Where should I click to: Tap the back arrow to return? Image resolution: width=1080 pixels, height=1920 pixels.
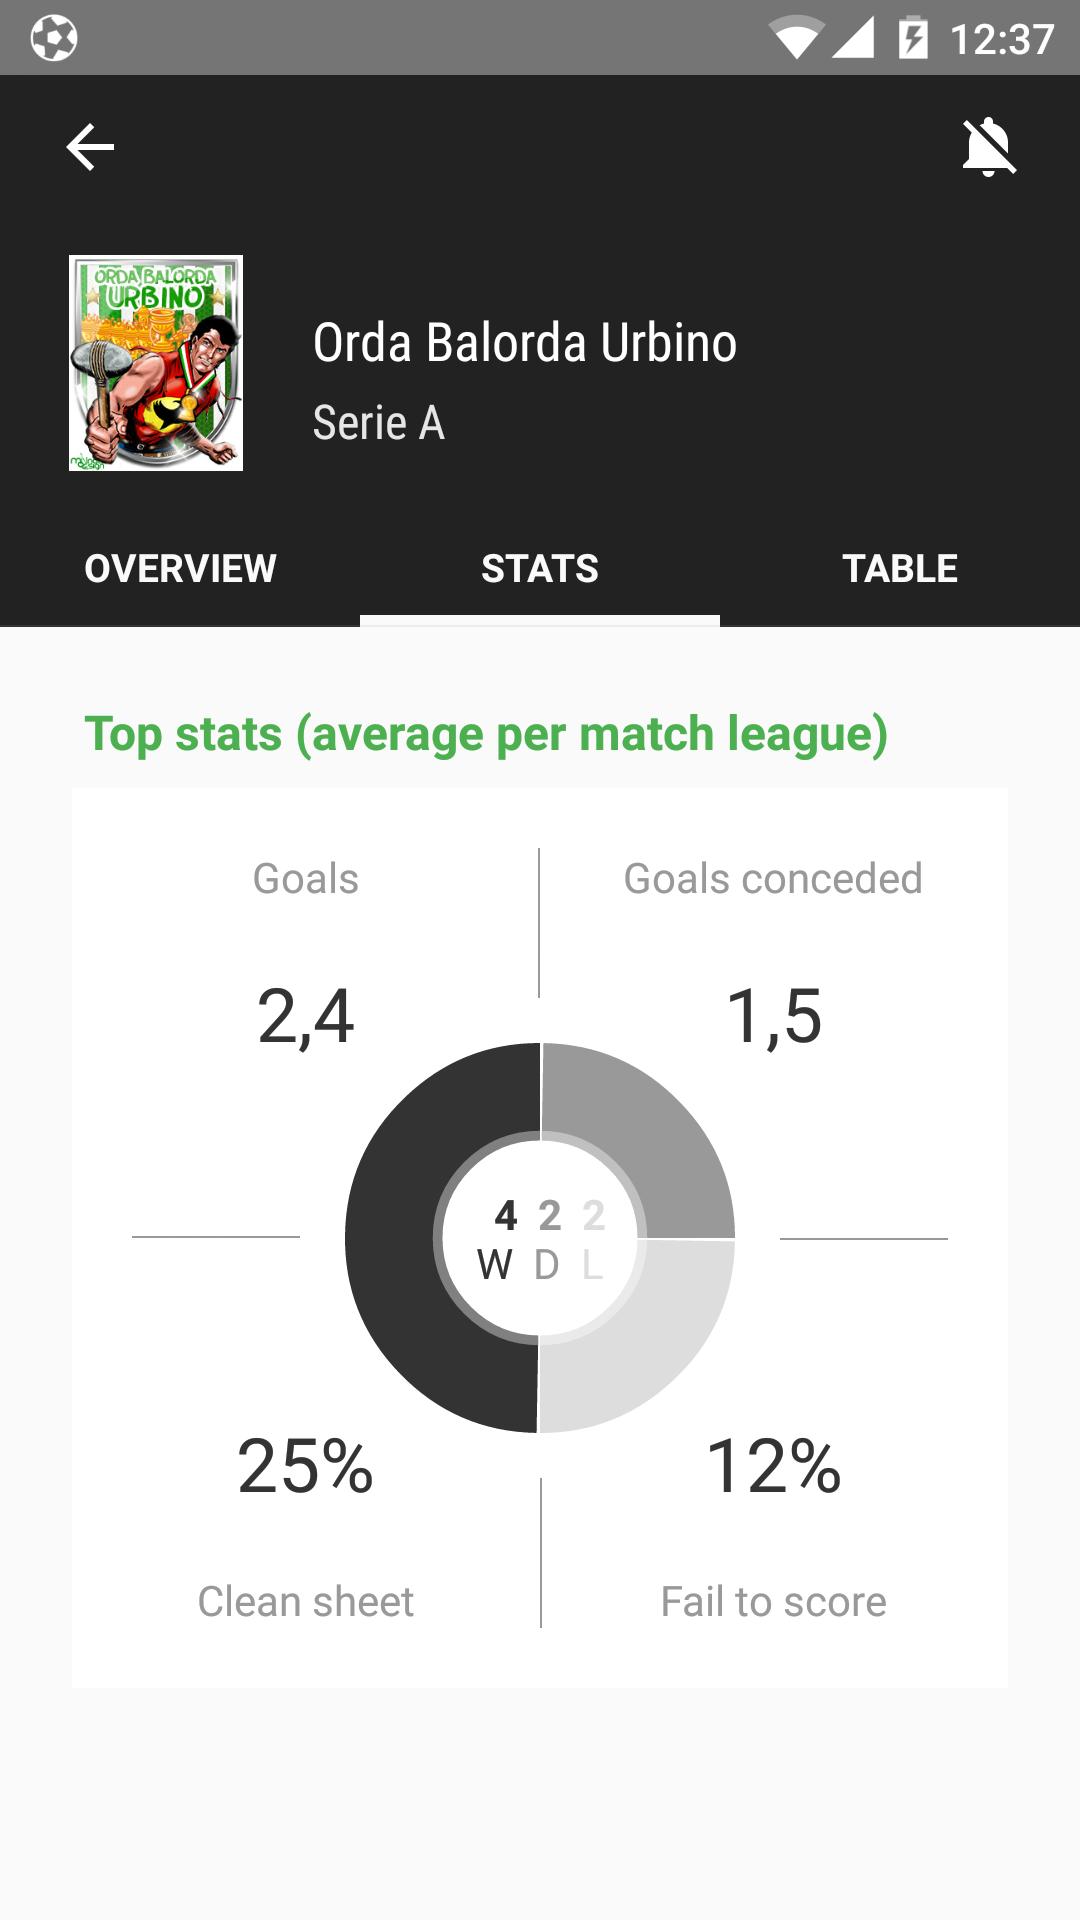coord(89,146)
